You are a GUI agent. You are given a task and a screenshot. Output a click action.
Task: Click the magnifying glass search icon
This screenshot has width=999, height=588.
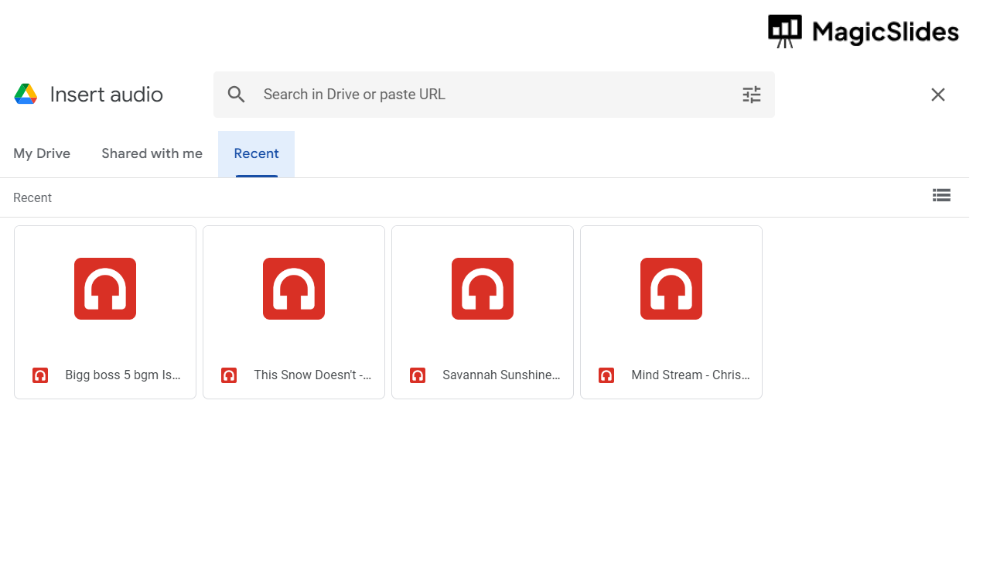click(236, 95)
